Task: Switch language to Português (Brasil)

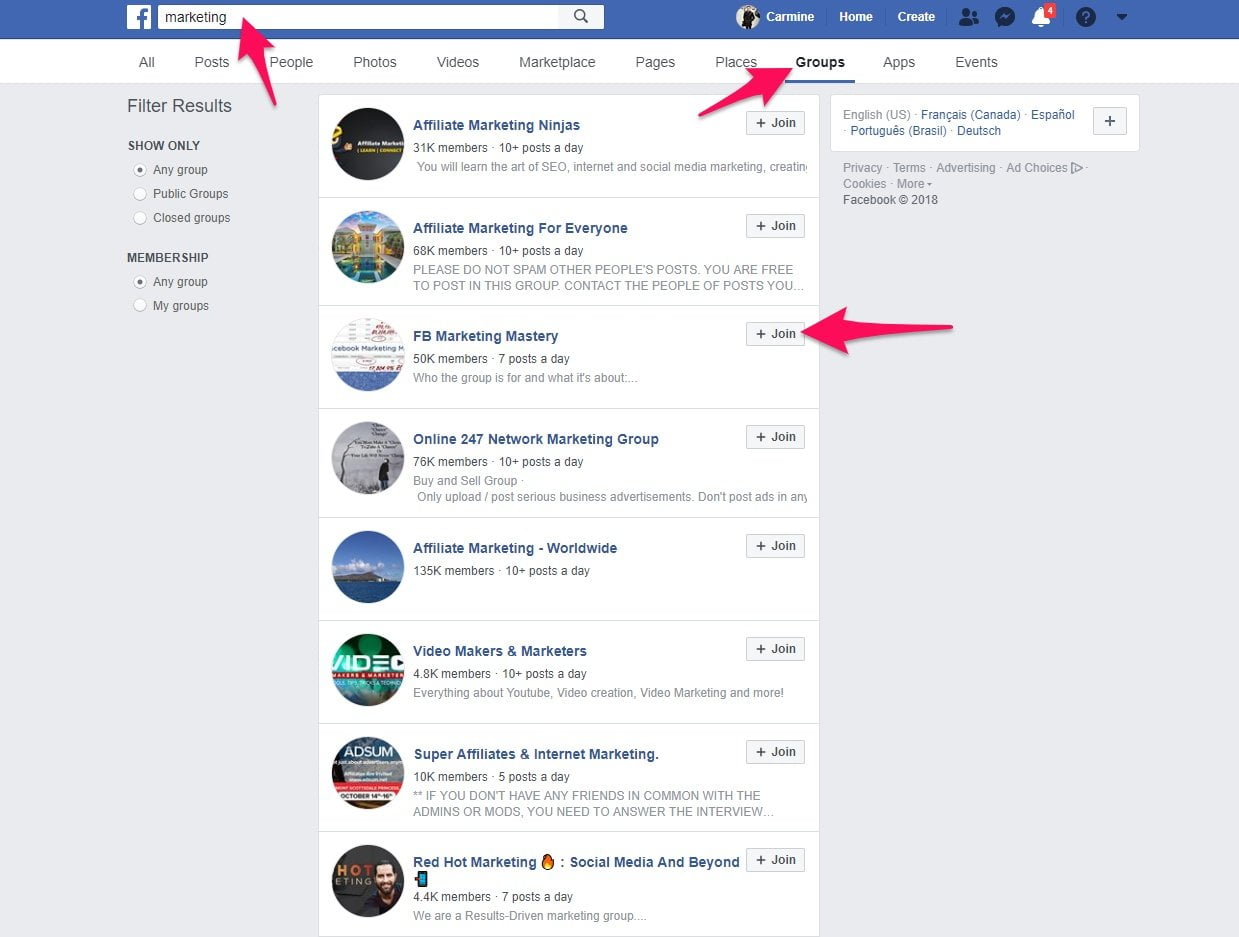Action: tap(898, 131)
